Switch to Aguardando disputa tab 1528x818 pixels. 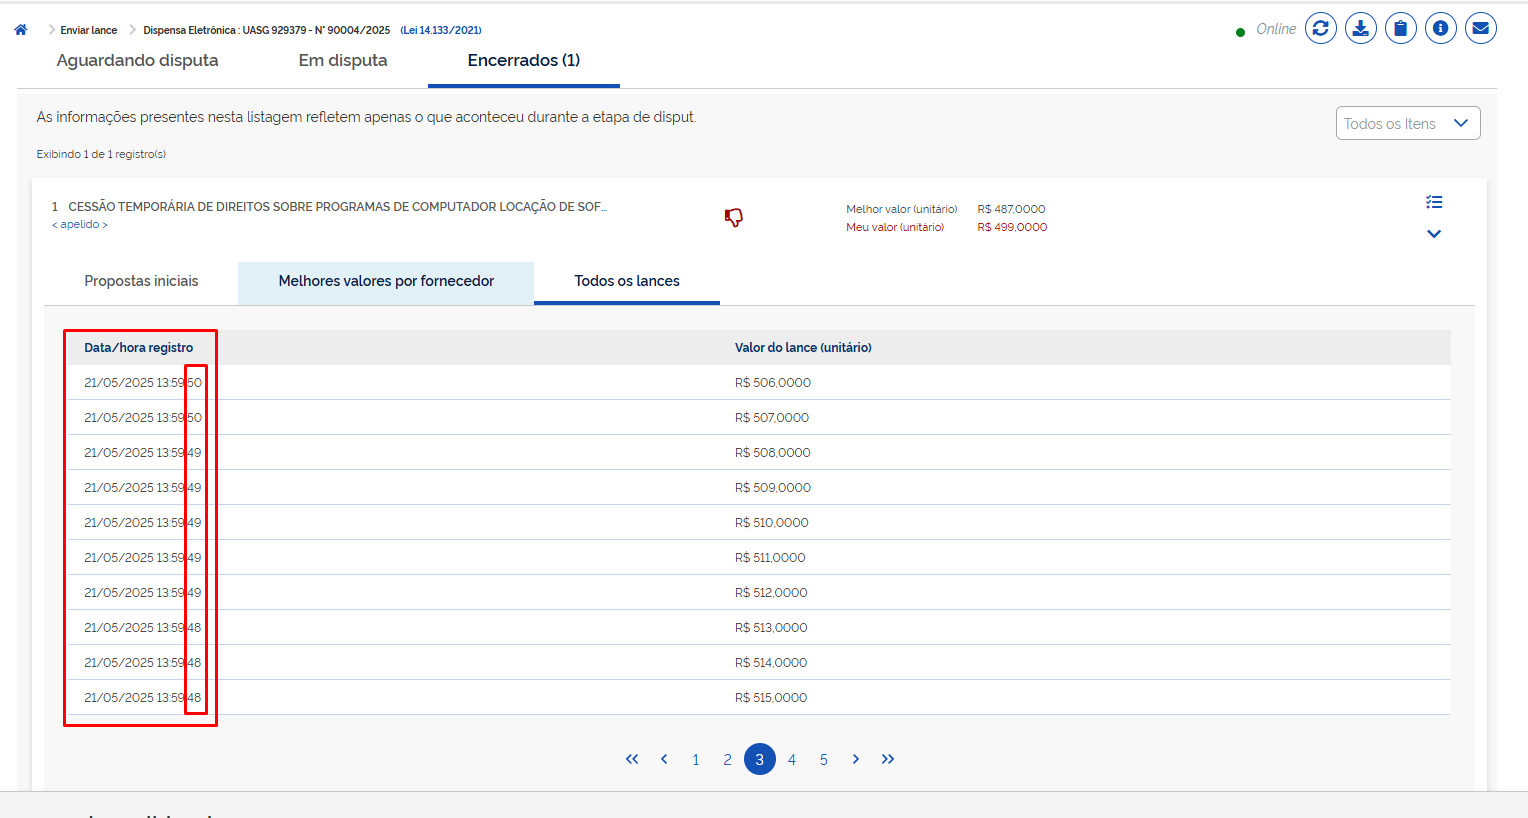pos(137,60)
